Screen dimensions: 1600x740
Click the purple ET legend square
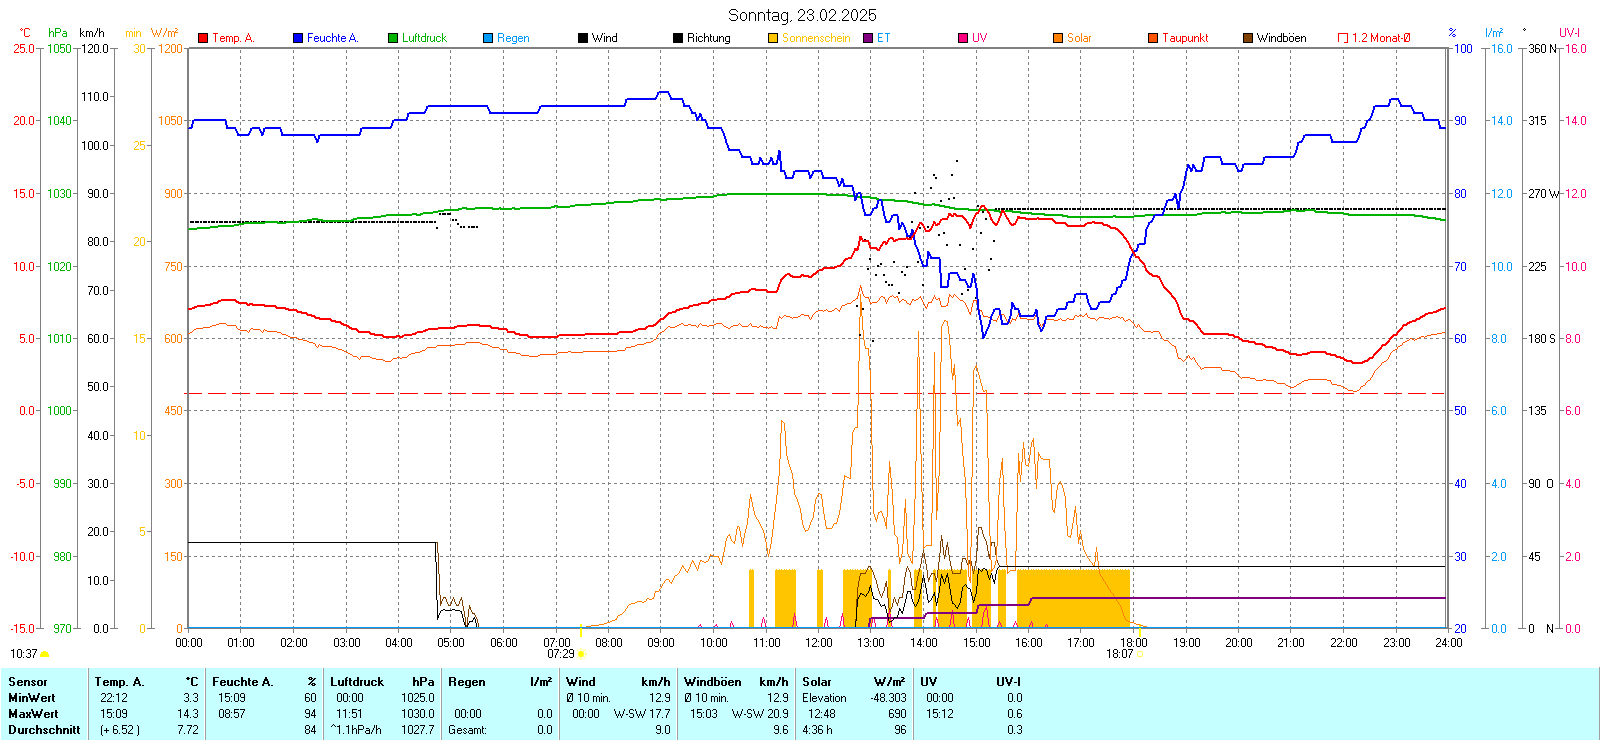868,38
